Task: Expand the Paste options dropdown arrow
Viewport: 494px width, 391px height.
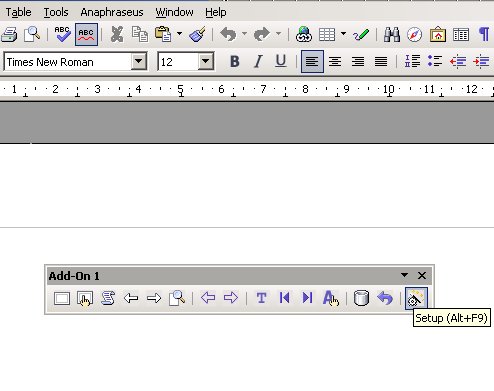Action: pyautogui.click(x=179, y=34)
